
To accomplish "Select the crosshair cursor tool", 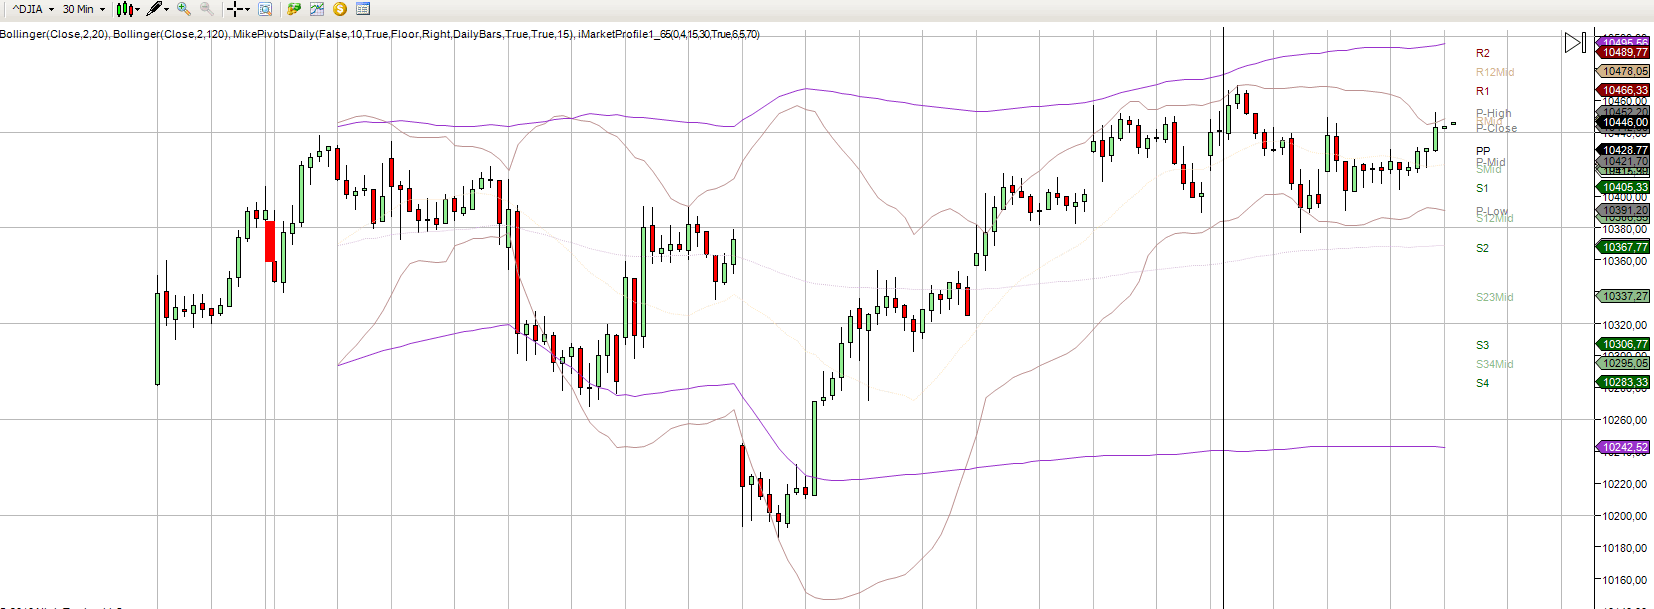I will 235,9.
